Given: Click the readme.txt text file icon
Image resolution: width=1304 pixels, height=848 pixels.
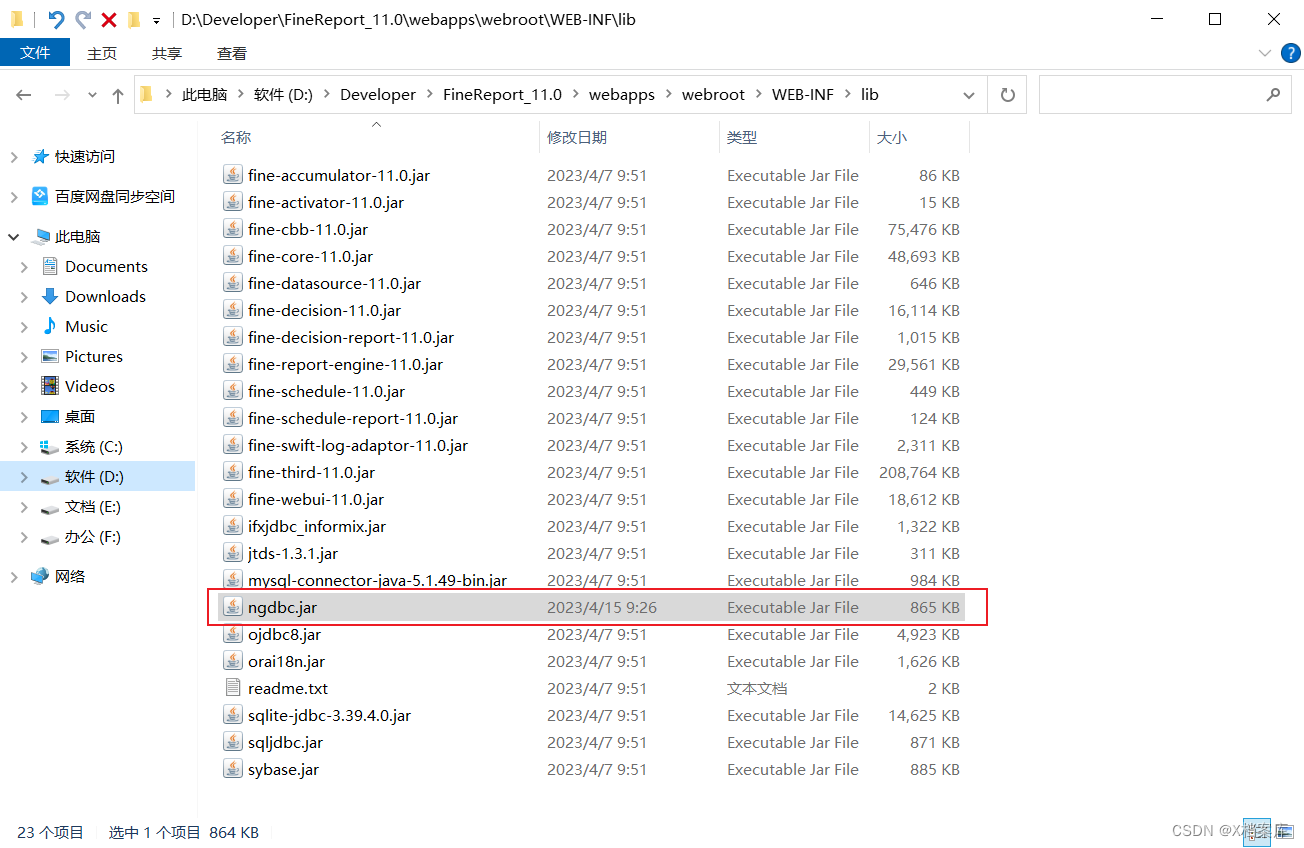Looking at the screenshot, I should click(x=232, y=688).
